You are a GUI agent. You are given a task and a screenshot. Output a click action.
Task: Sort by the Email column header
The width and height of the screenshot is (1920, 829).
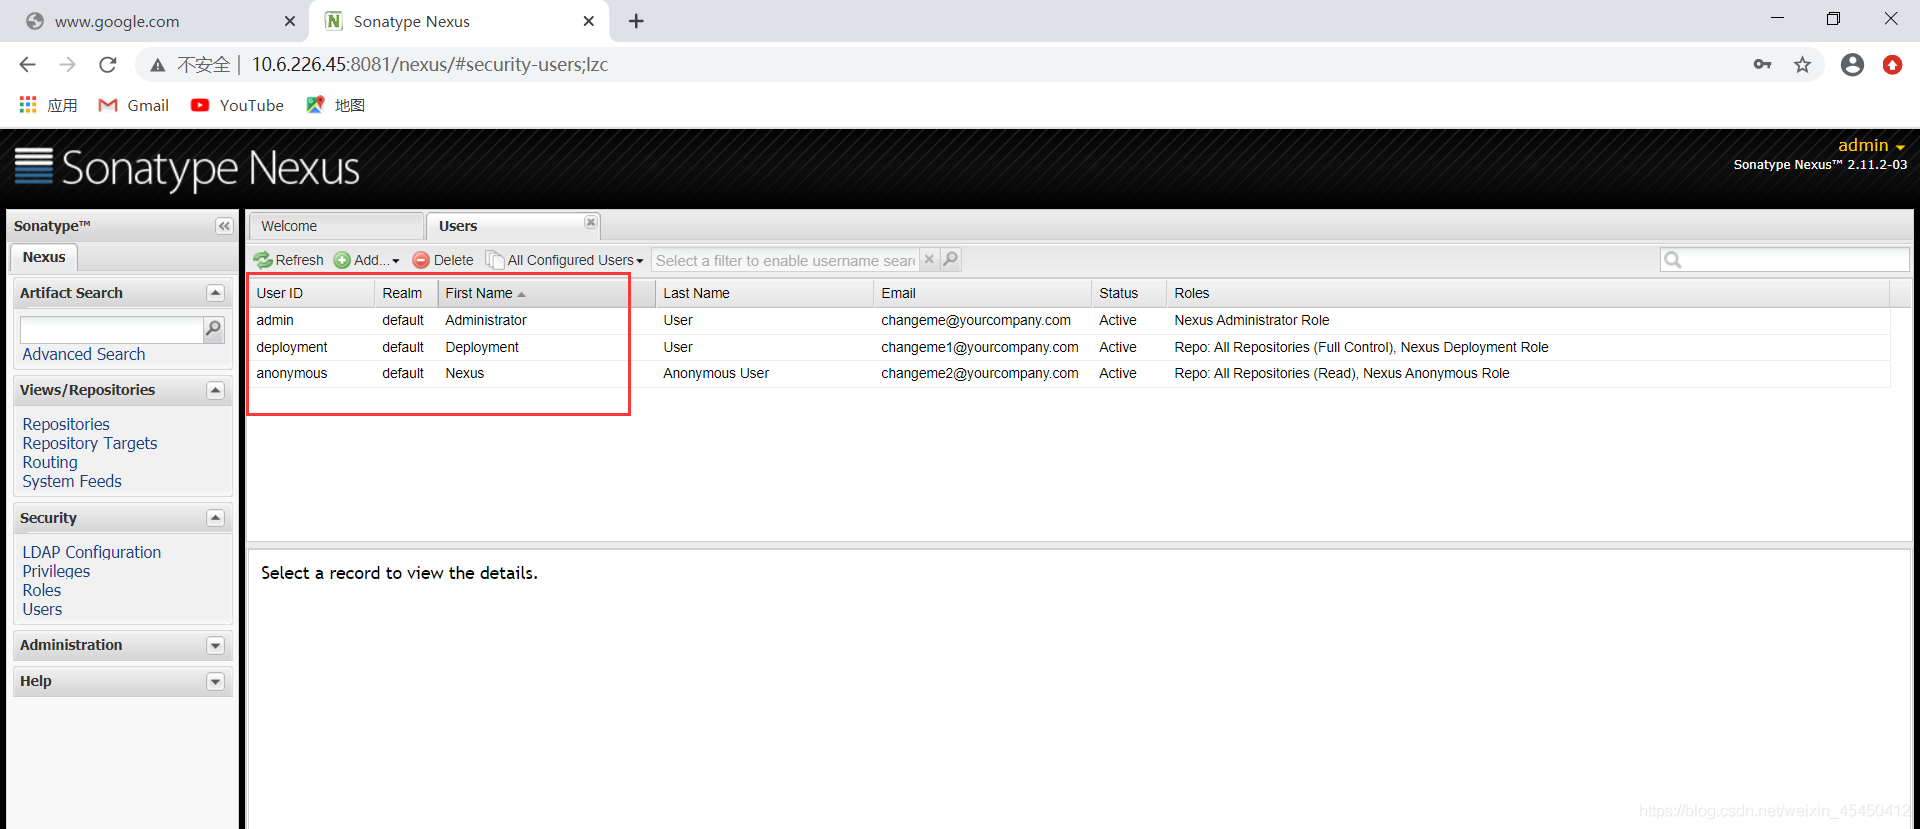[x=982, y=293]
